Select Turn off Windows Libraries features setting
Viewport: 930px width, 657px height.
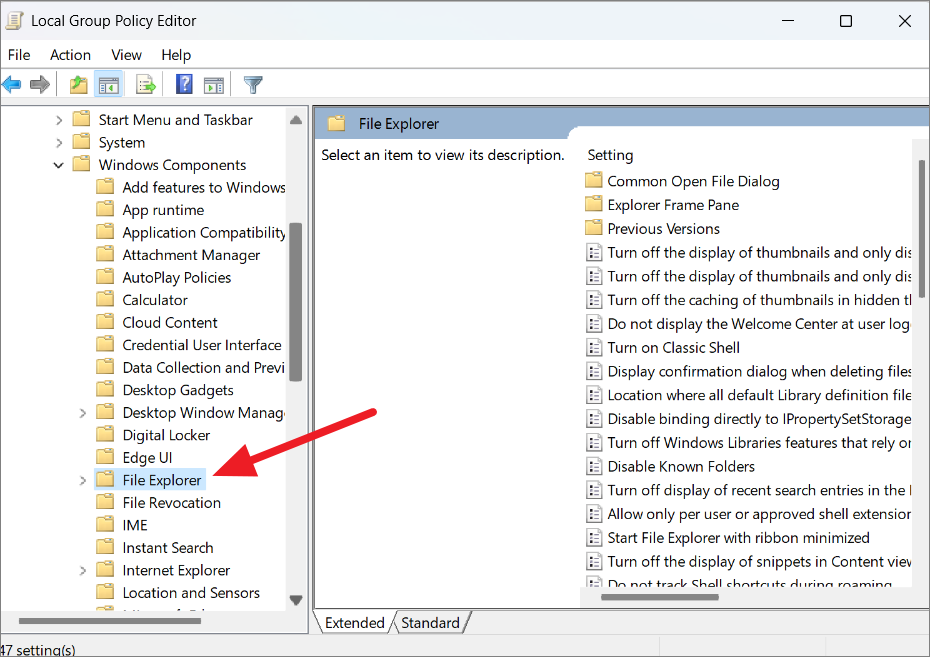[x=759, y=442]
